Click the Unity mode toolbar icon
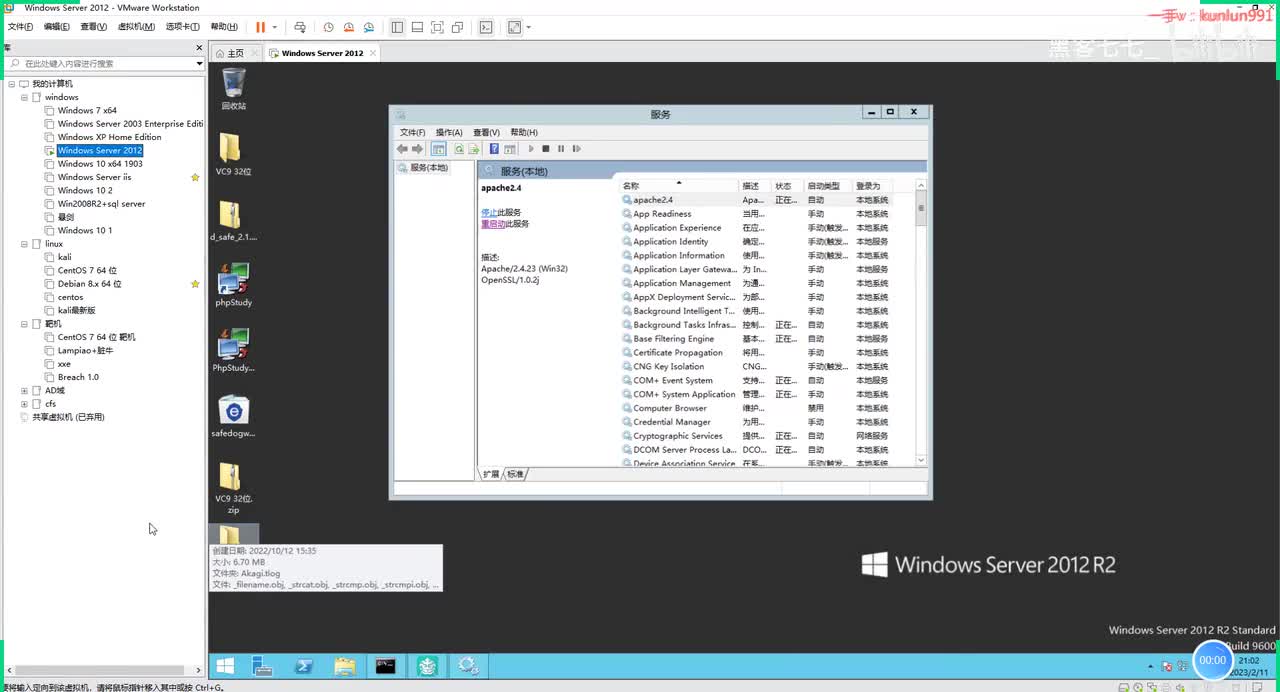 point(457,27)
